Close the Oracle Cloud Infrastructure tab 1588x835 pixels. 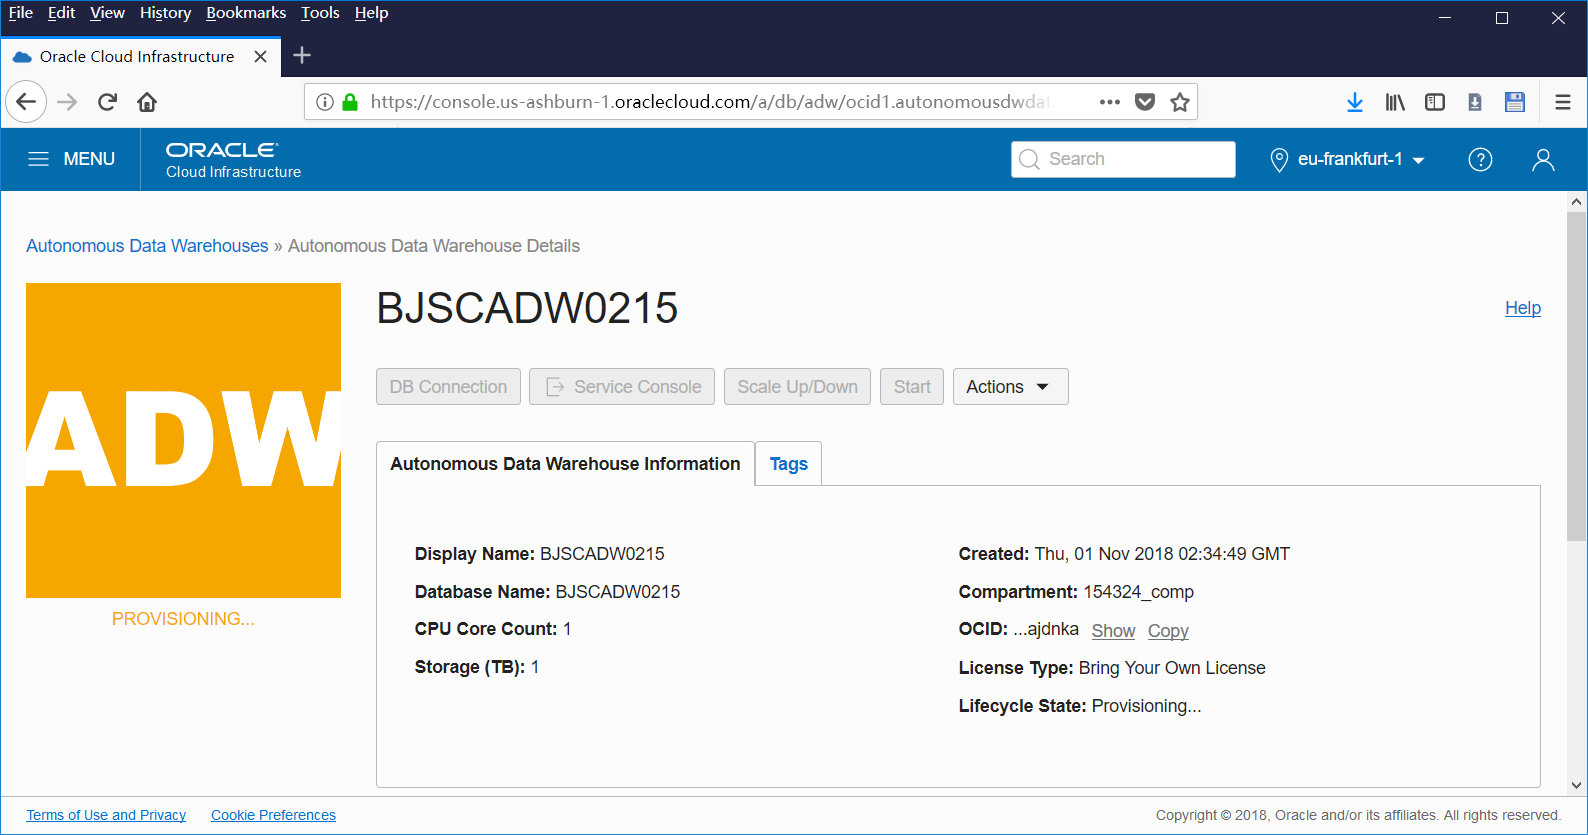point(260,57)
